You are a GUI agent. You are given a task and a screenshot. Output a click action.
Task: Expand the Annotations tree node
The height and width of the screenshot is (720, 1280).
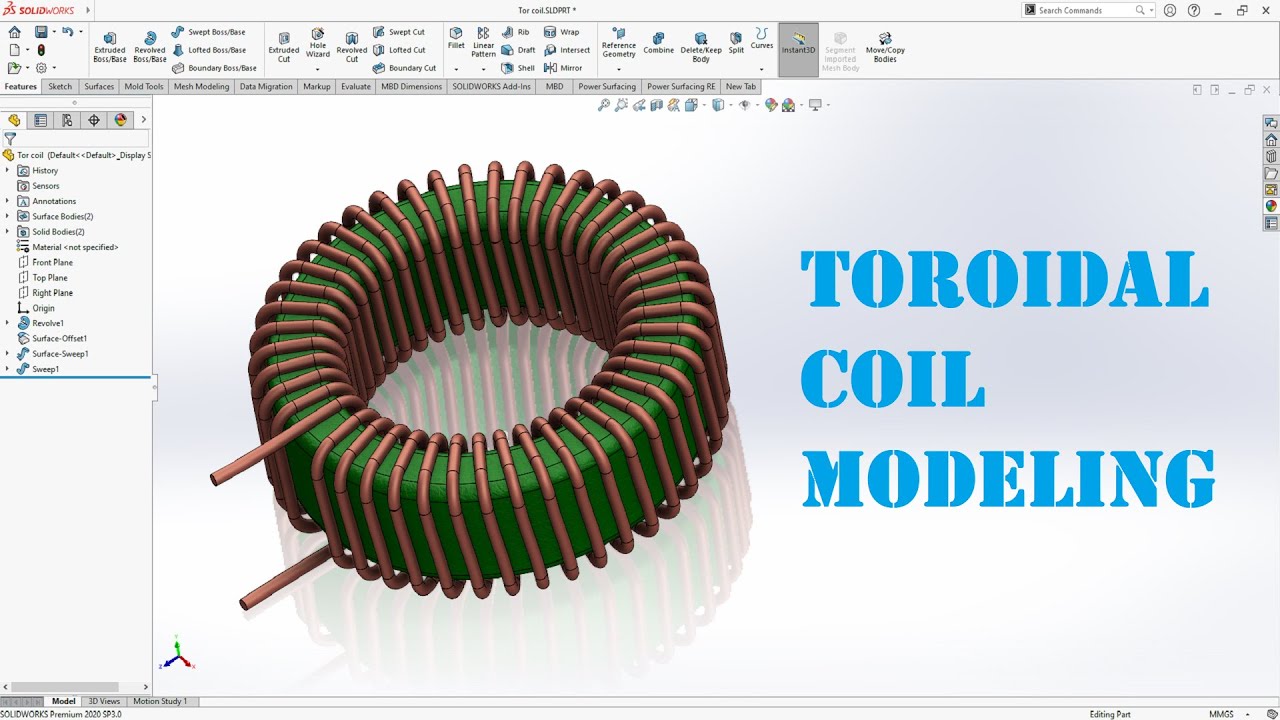click(8, 201)
